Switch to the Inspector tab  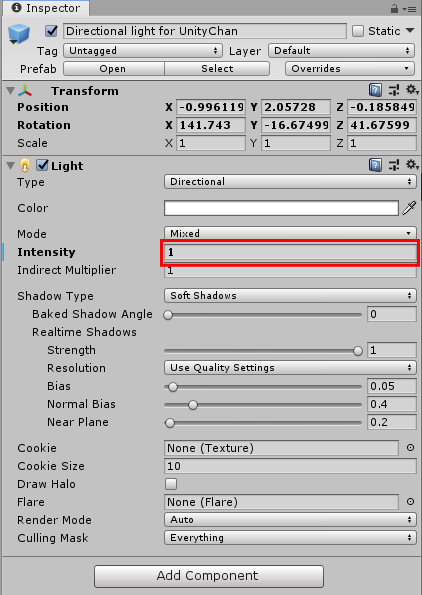click(46, 8)
